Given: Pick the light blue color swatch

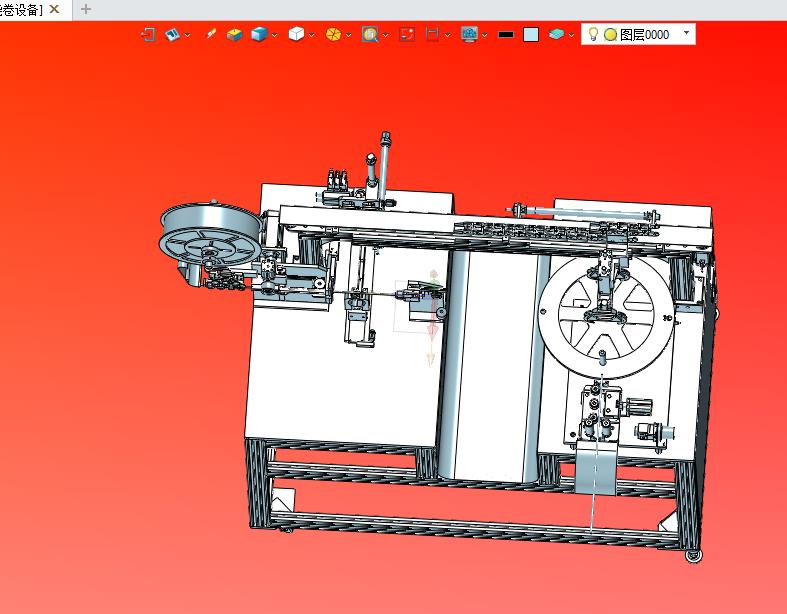Looking at the screenshot, I should coord(531,35).
